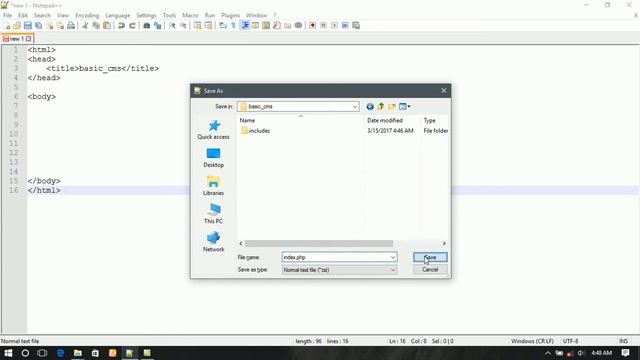The width and height of the screenshot is (640, 360).
Task: Open Cortana search circle on taskbar
Action: [x=25, y=353]
